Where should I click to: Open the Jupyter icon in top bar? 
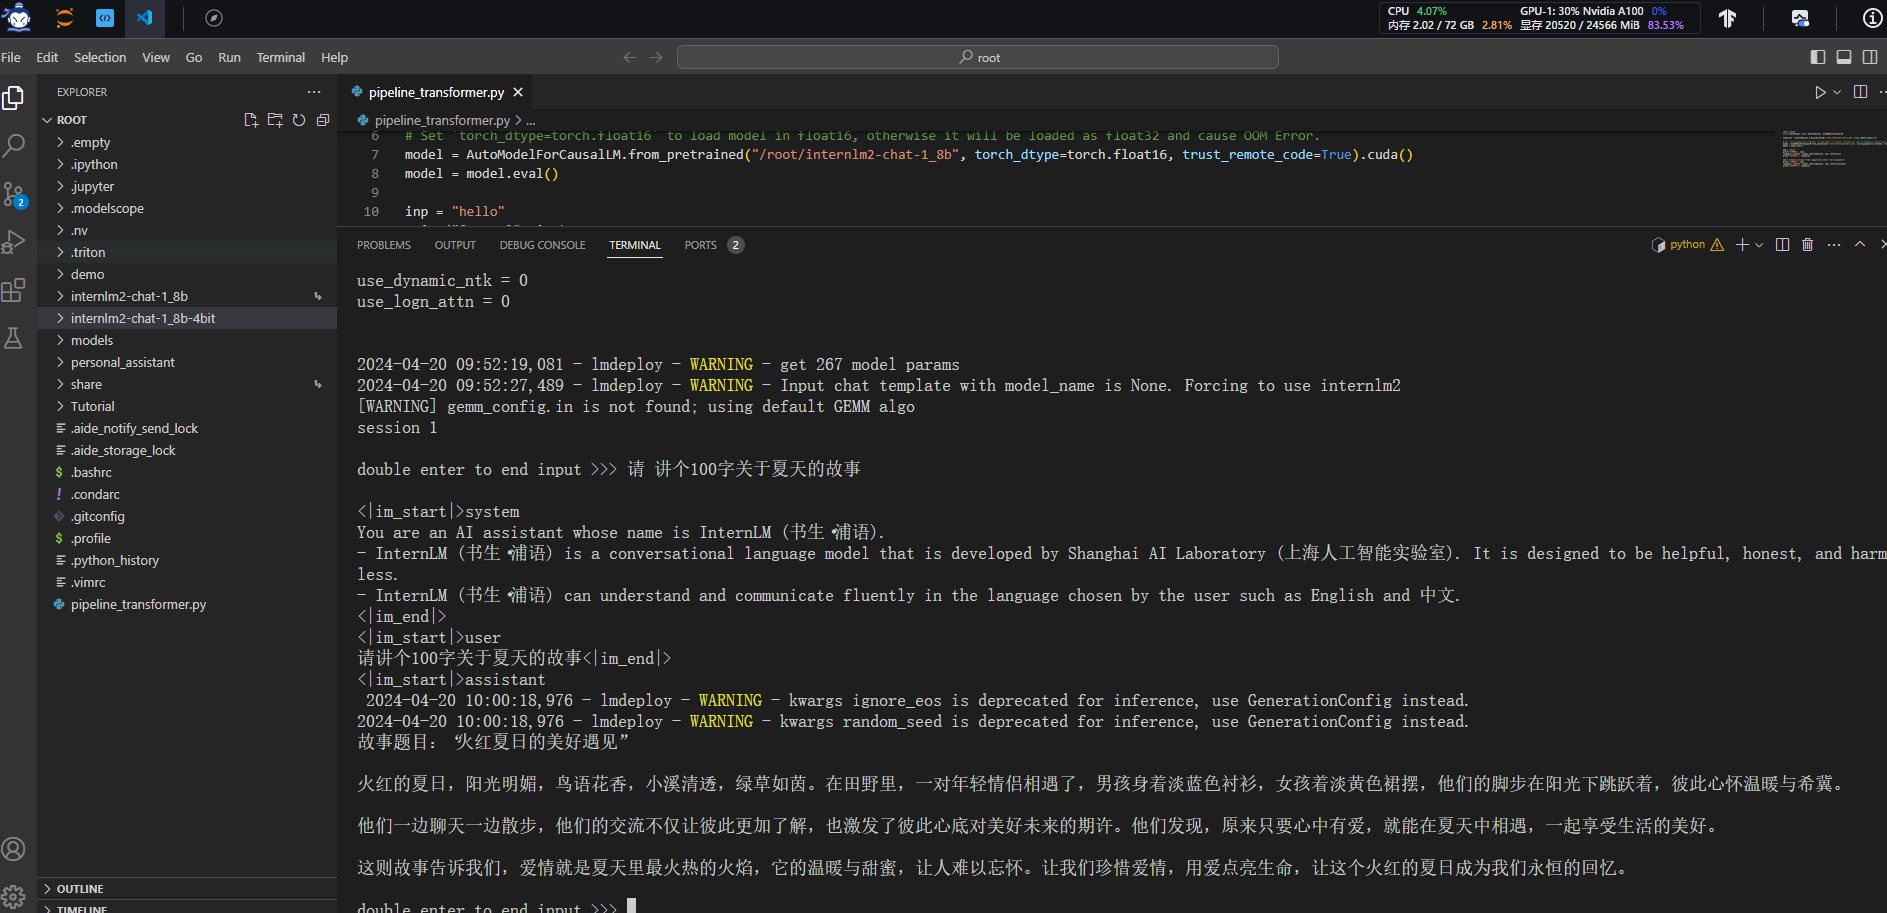point(64,18)
